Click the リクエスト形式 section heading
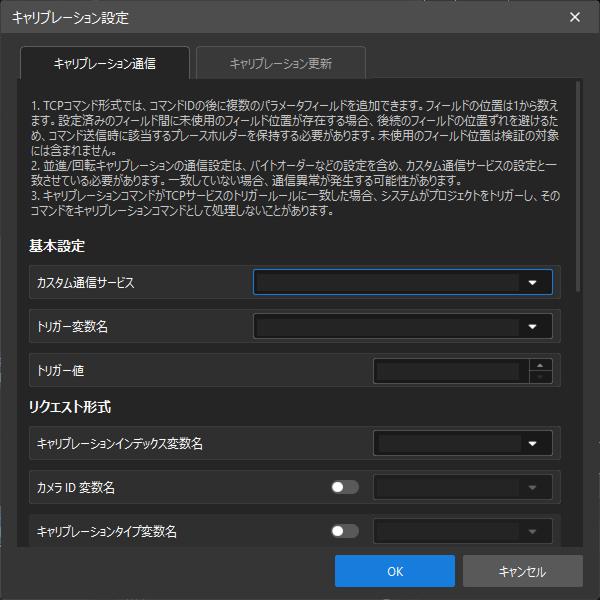Viewport: 600px width, 600px height. (70, 407)
